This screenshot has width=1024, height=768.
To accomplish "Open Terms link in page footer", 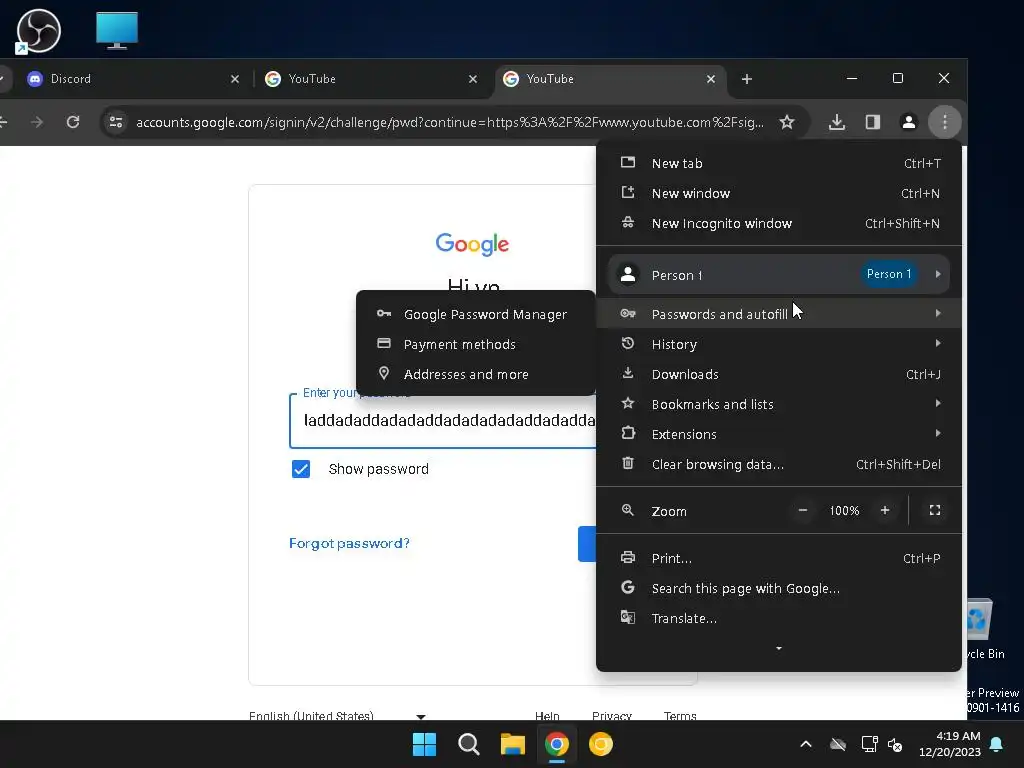I will (680, 716).
